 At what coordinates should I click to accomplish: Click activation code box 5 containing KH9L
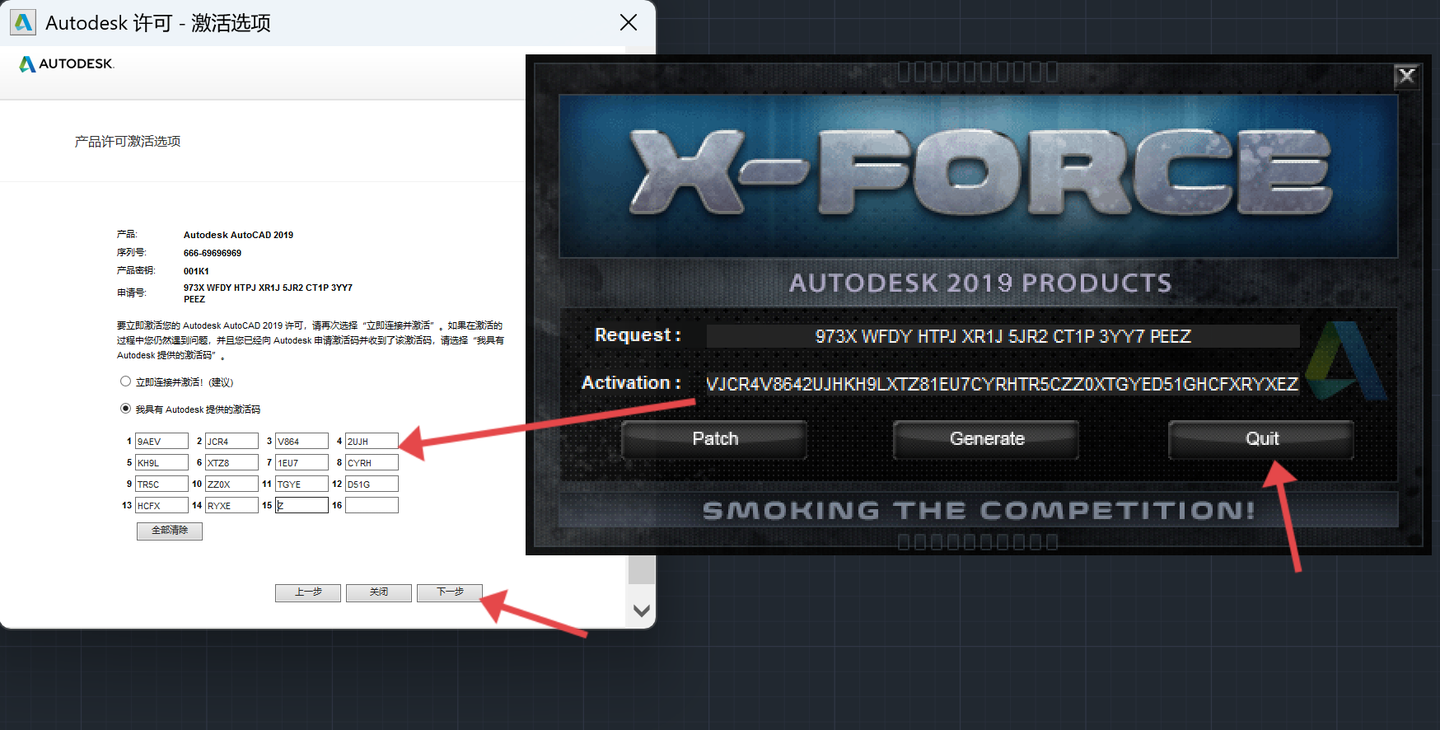point(162,462)
